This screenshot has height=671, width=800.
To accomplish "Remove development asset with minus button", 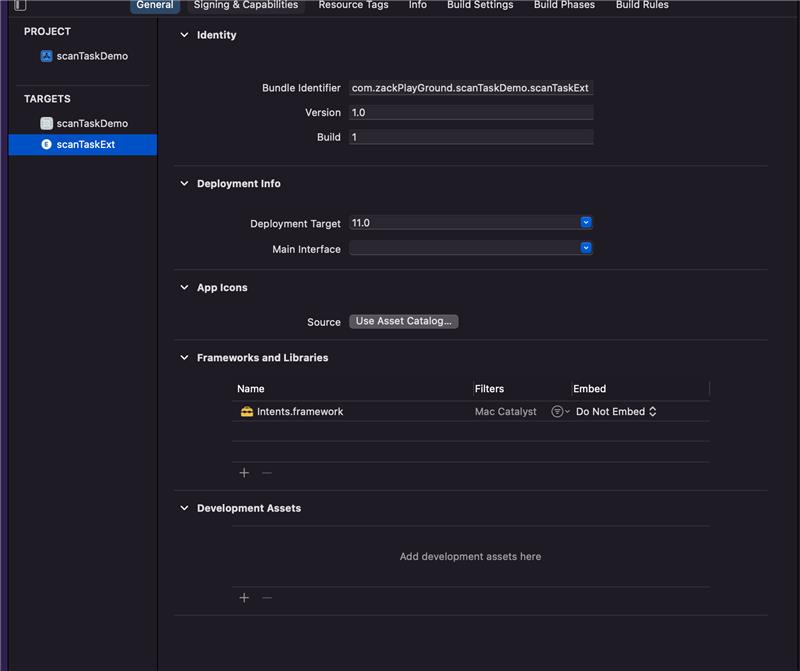I will coord(267,598).
